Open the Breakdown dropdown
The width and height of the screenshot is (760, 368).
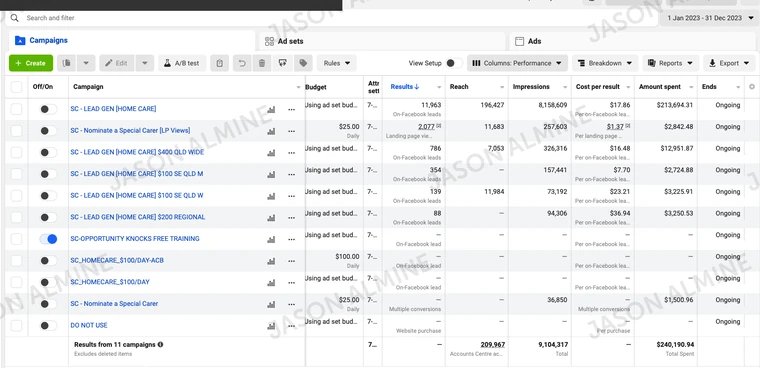605,63
